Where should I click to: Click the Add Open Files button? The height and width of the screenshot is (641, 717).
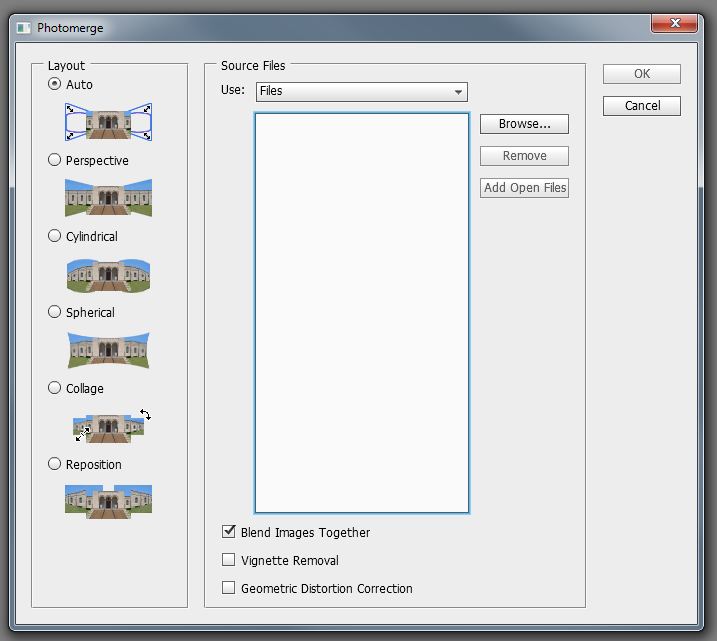524,188
